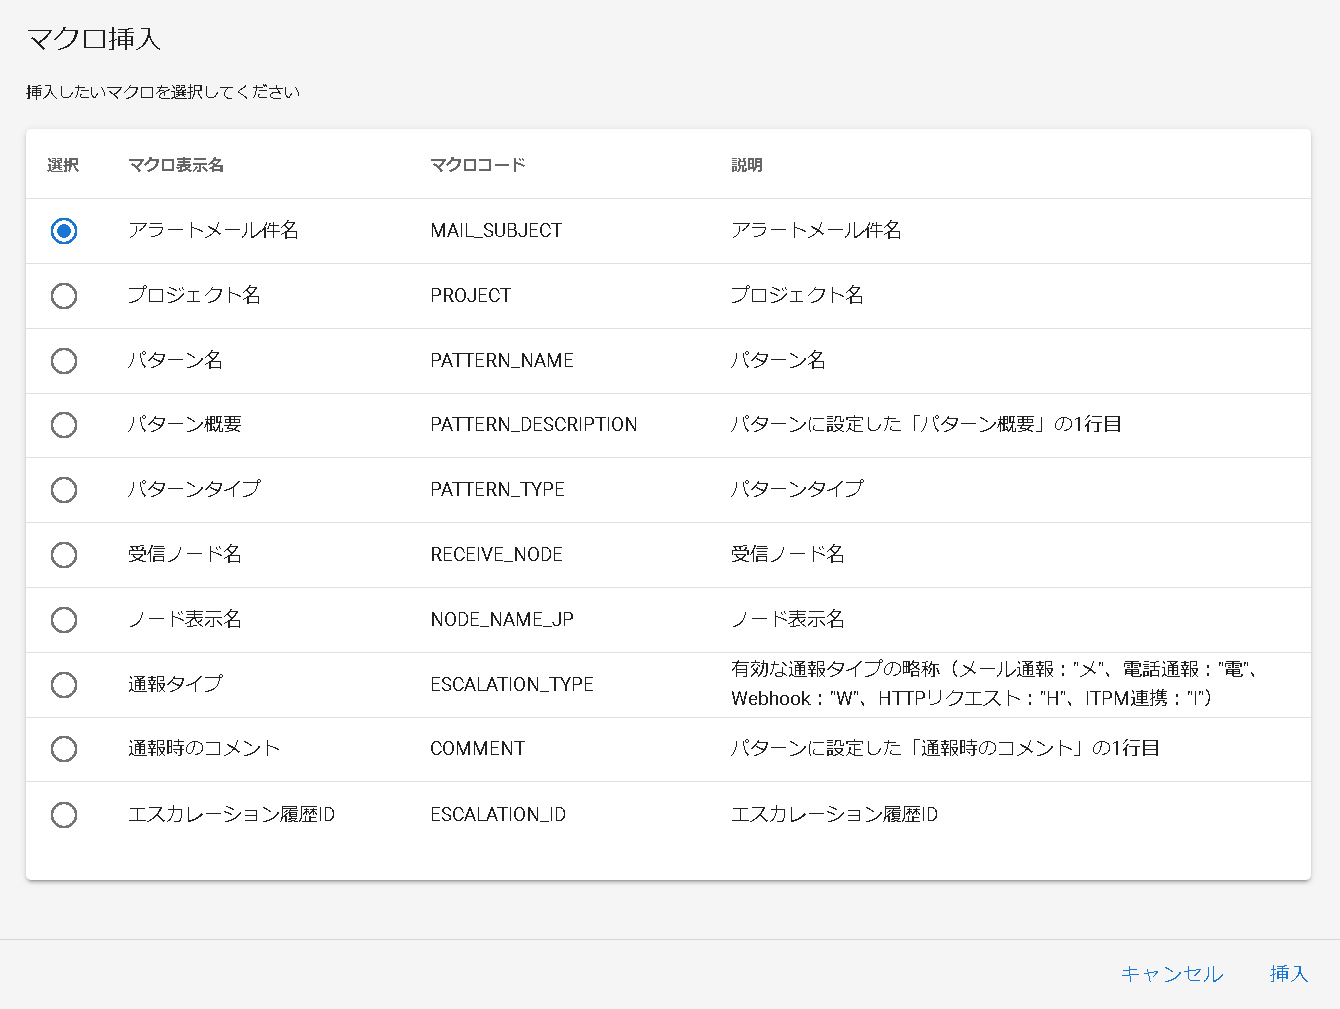The image size is (1340, 1009).
Task: Click the マクロ表示名 column header
Action: [176, 165]
